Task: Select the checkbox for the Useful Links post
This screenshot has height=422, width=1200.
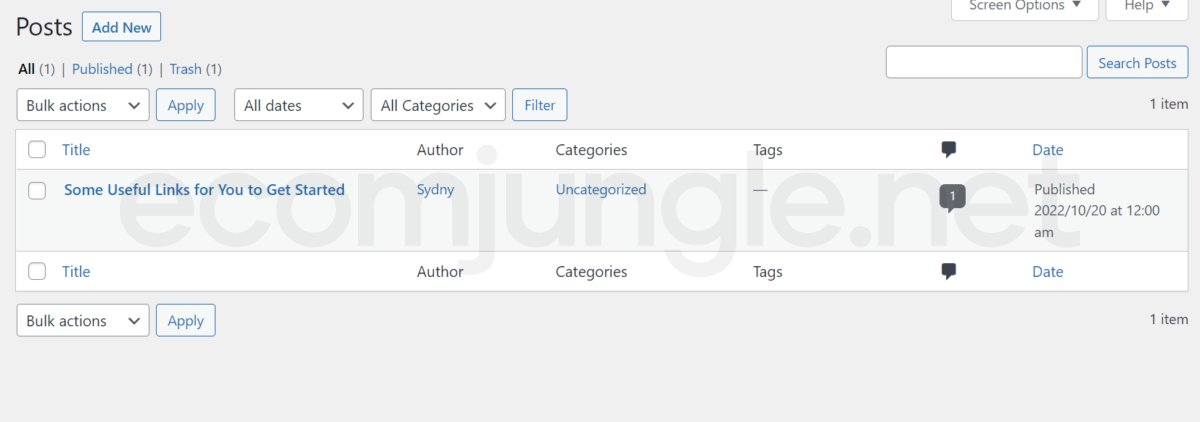Action: point(37,190)
